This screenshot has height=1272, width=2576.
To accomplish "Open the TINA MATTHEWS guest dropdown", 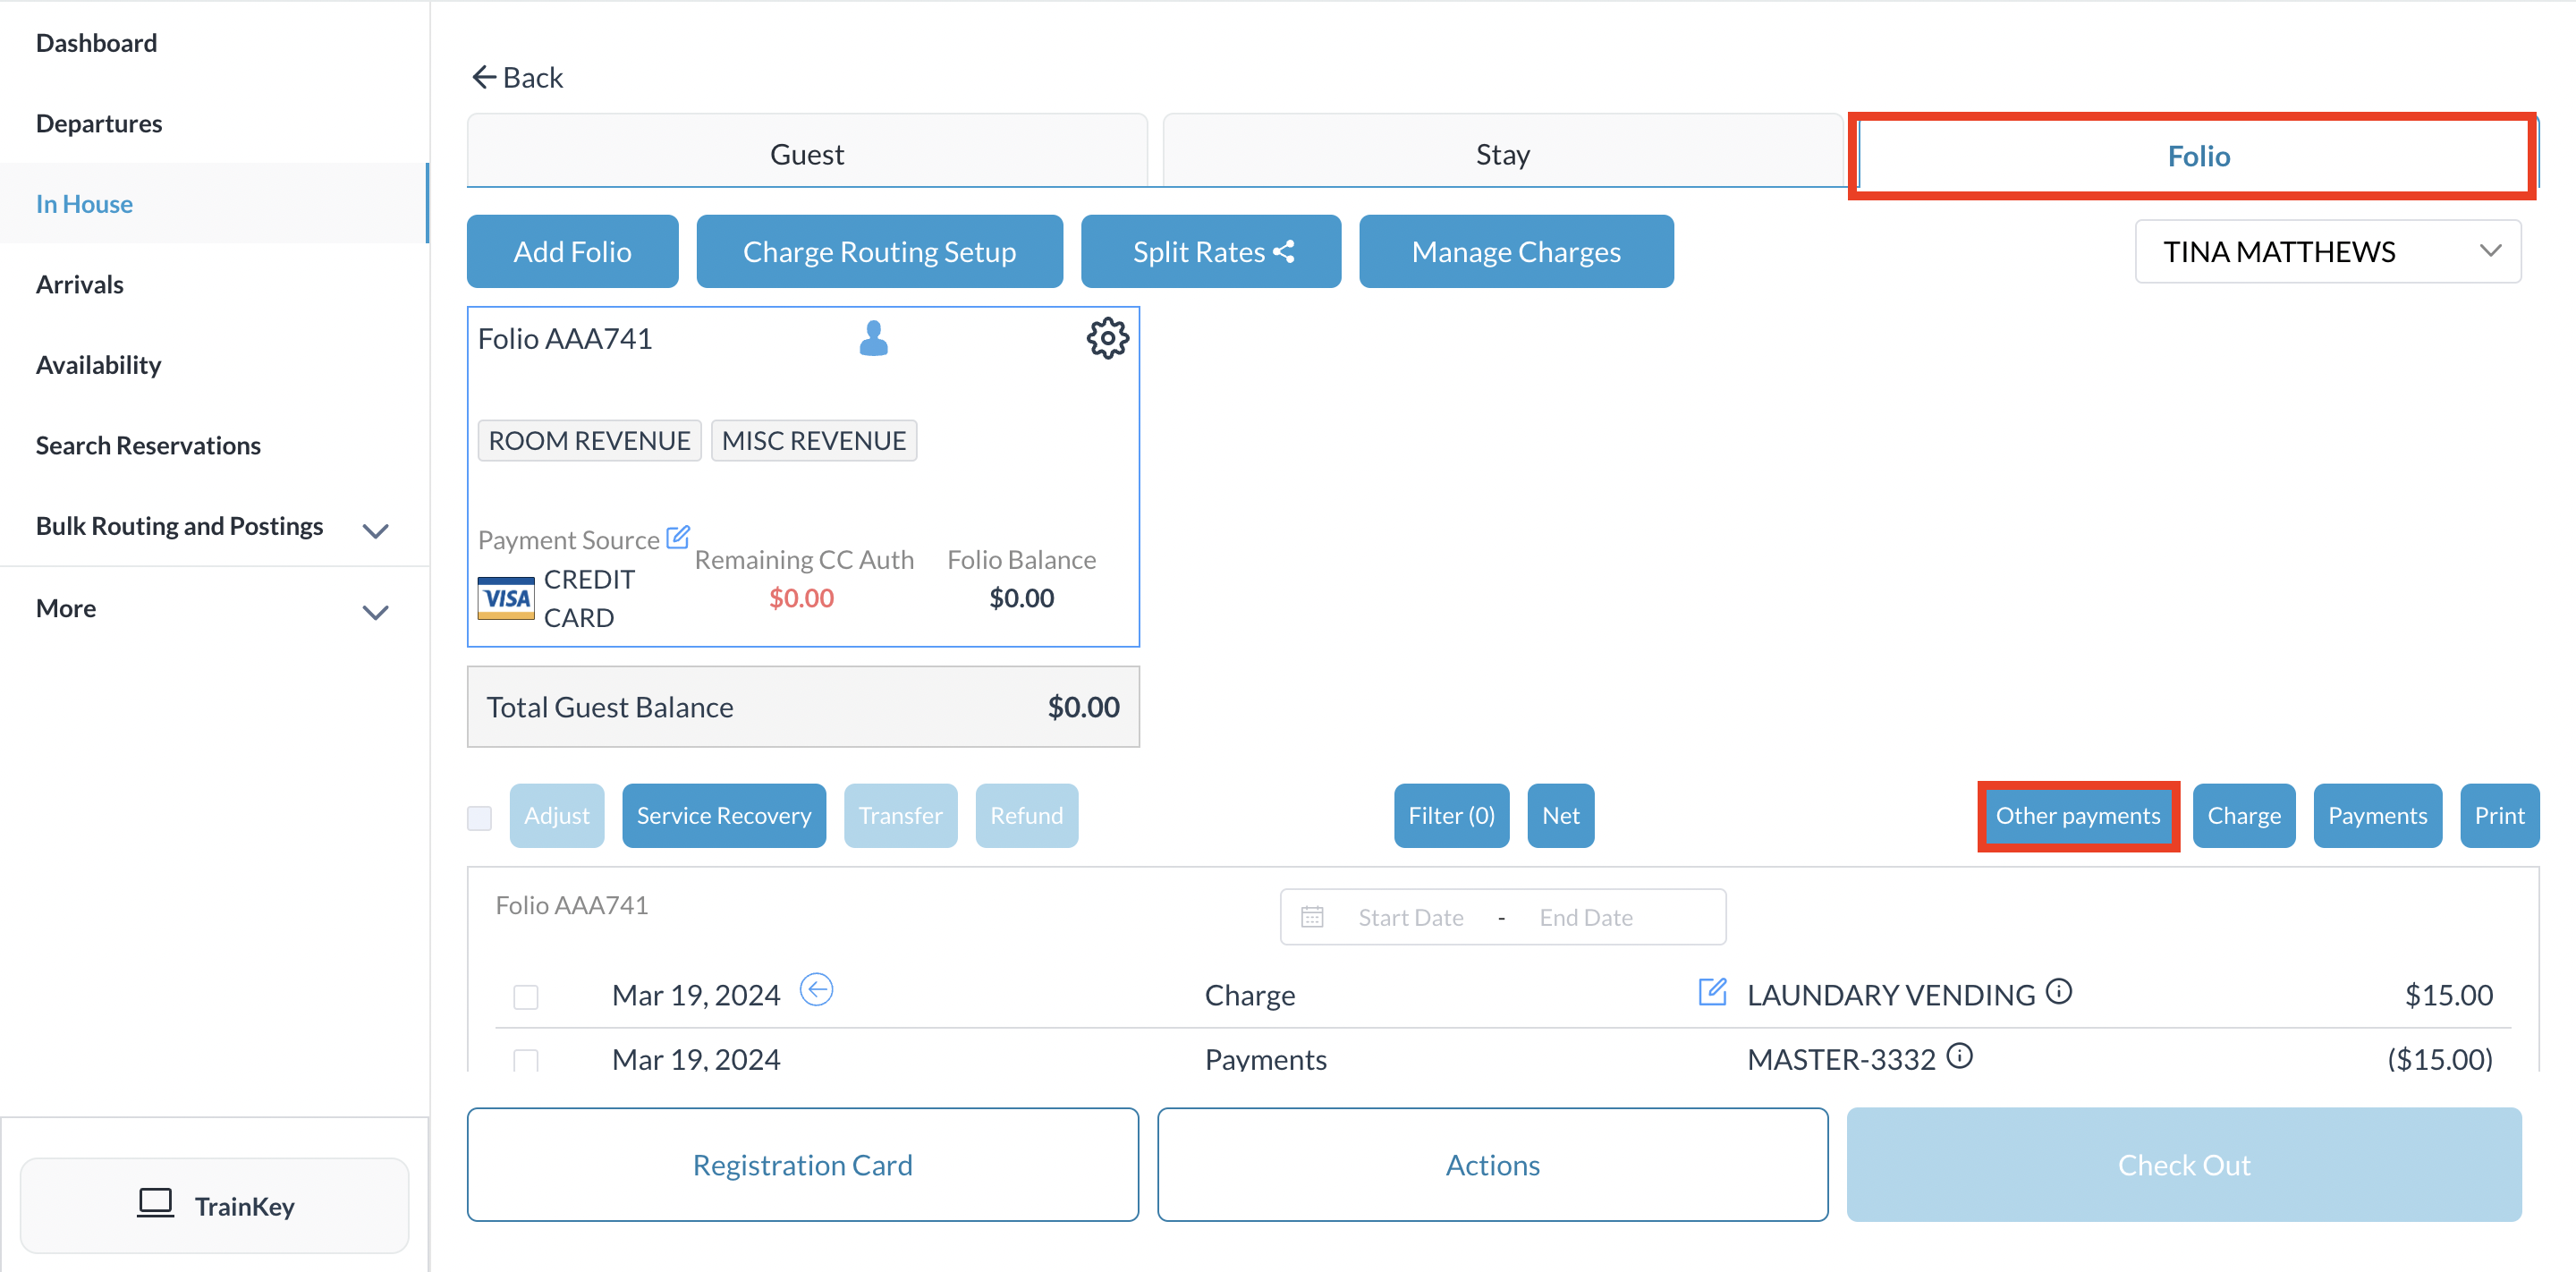I will (x=2327, y=251).
